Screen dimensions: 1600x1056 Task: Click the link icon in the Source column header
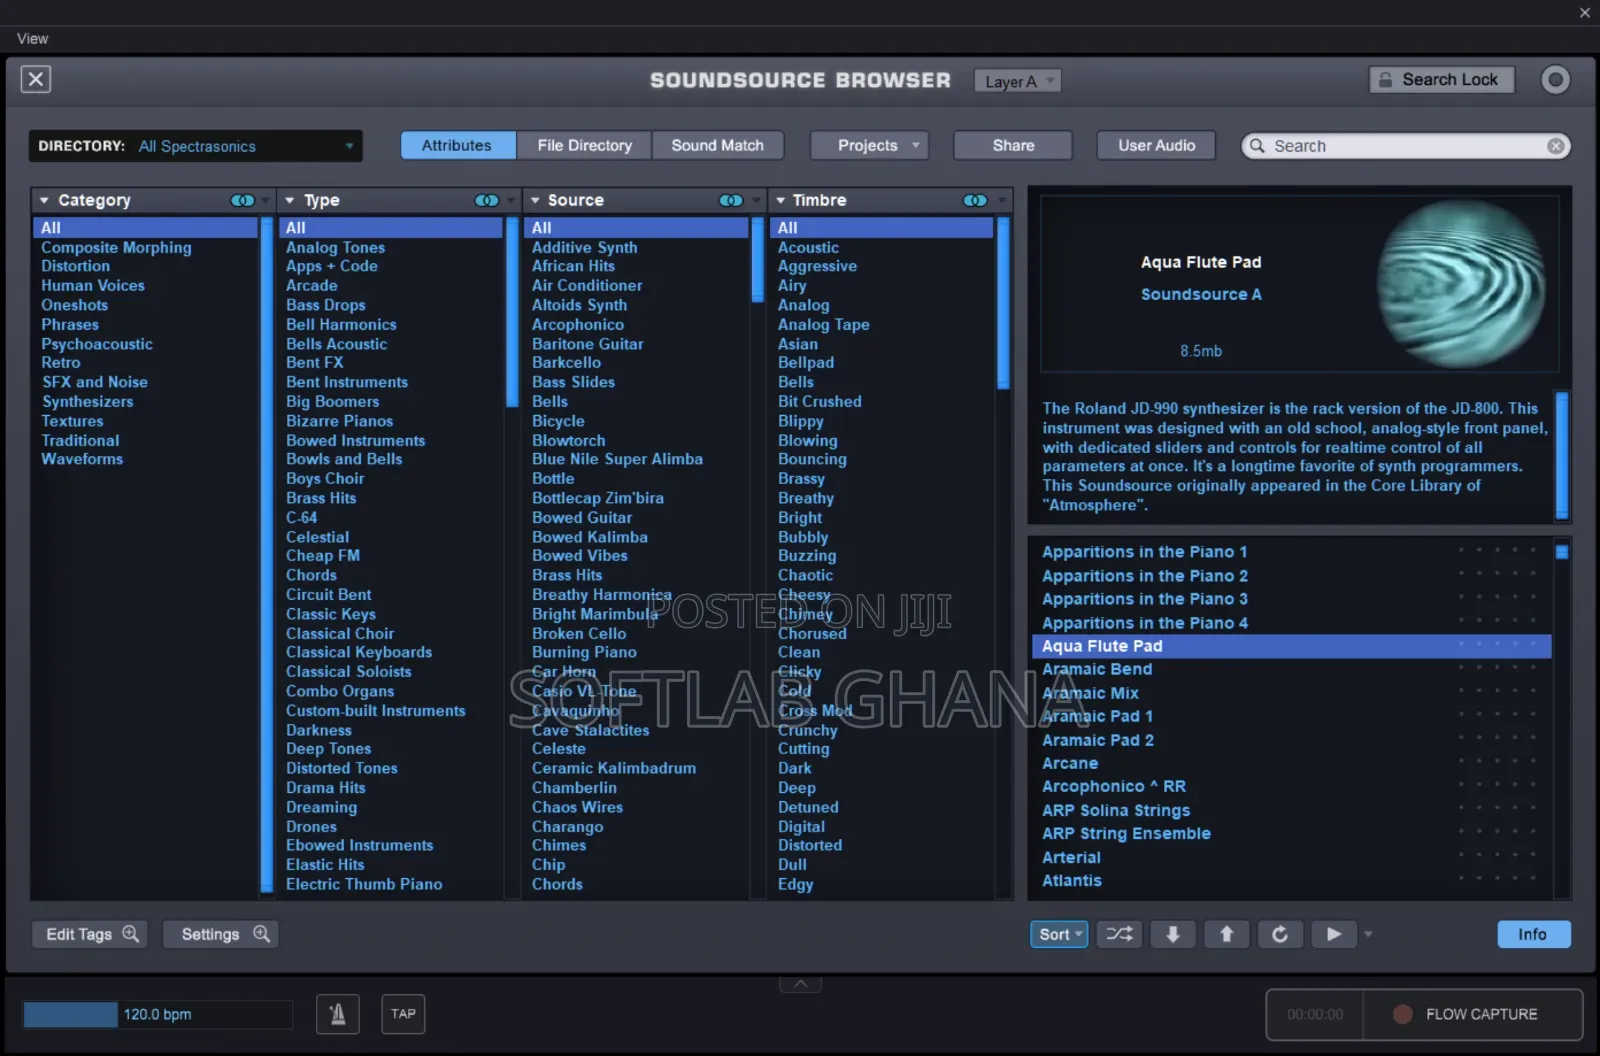pyautogui.click(x=731, y=200)
